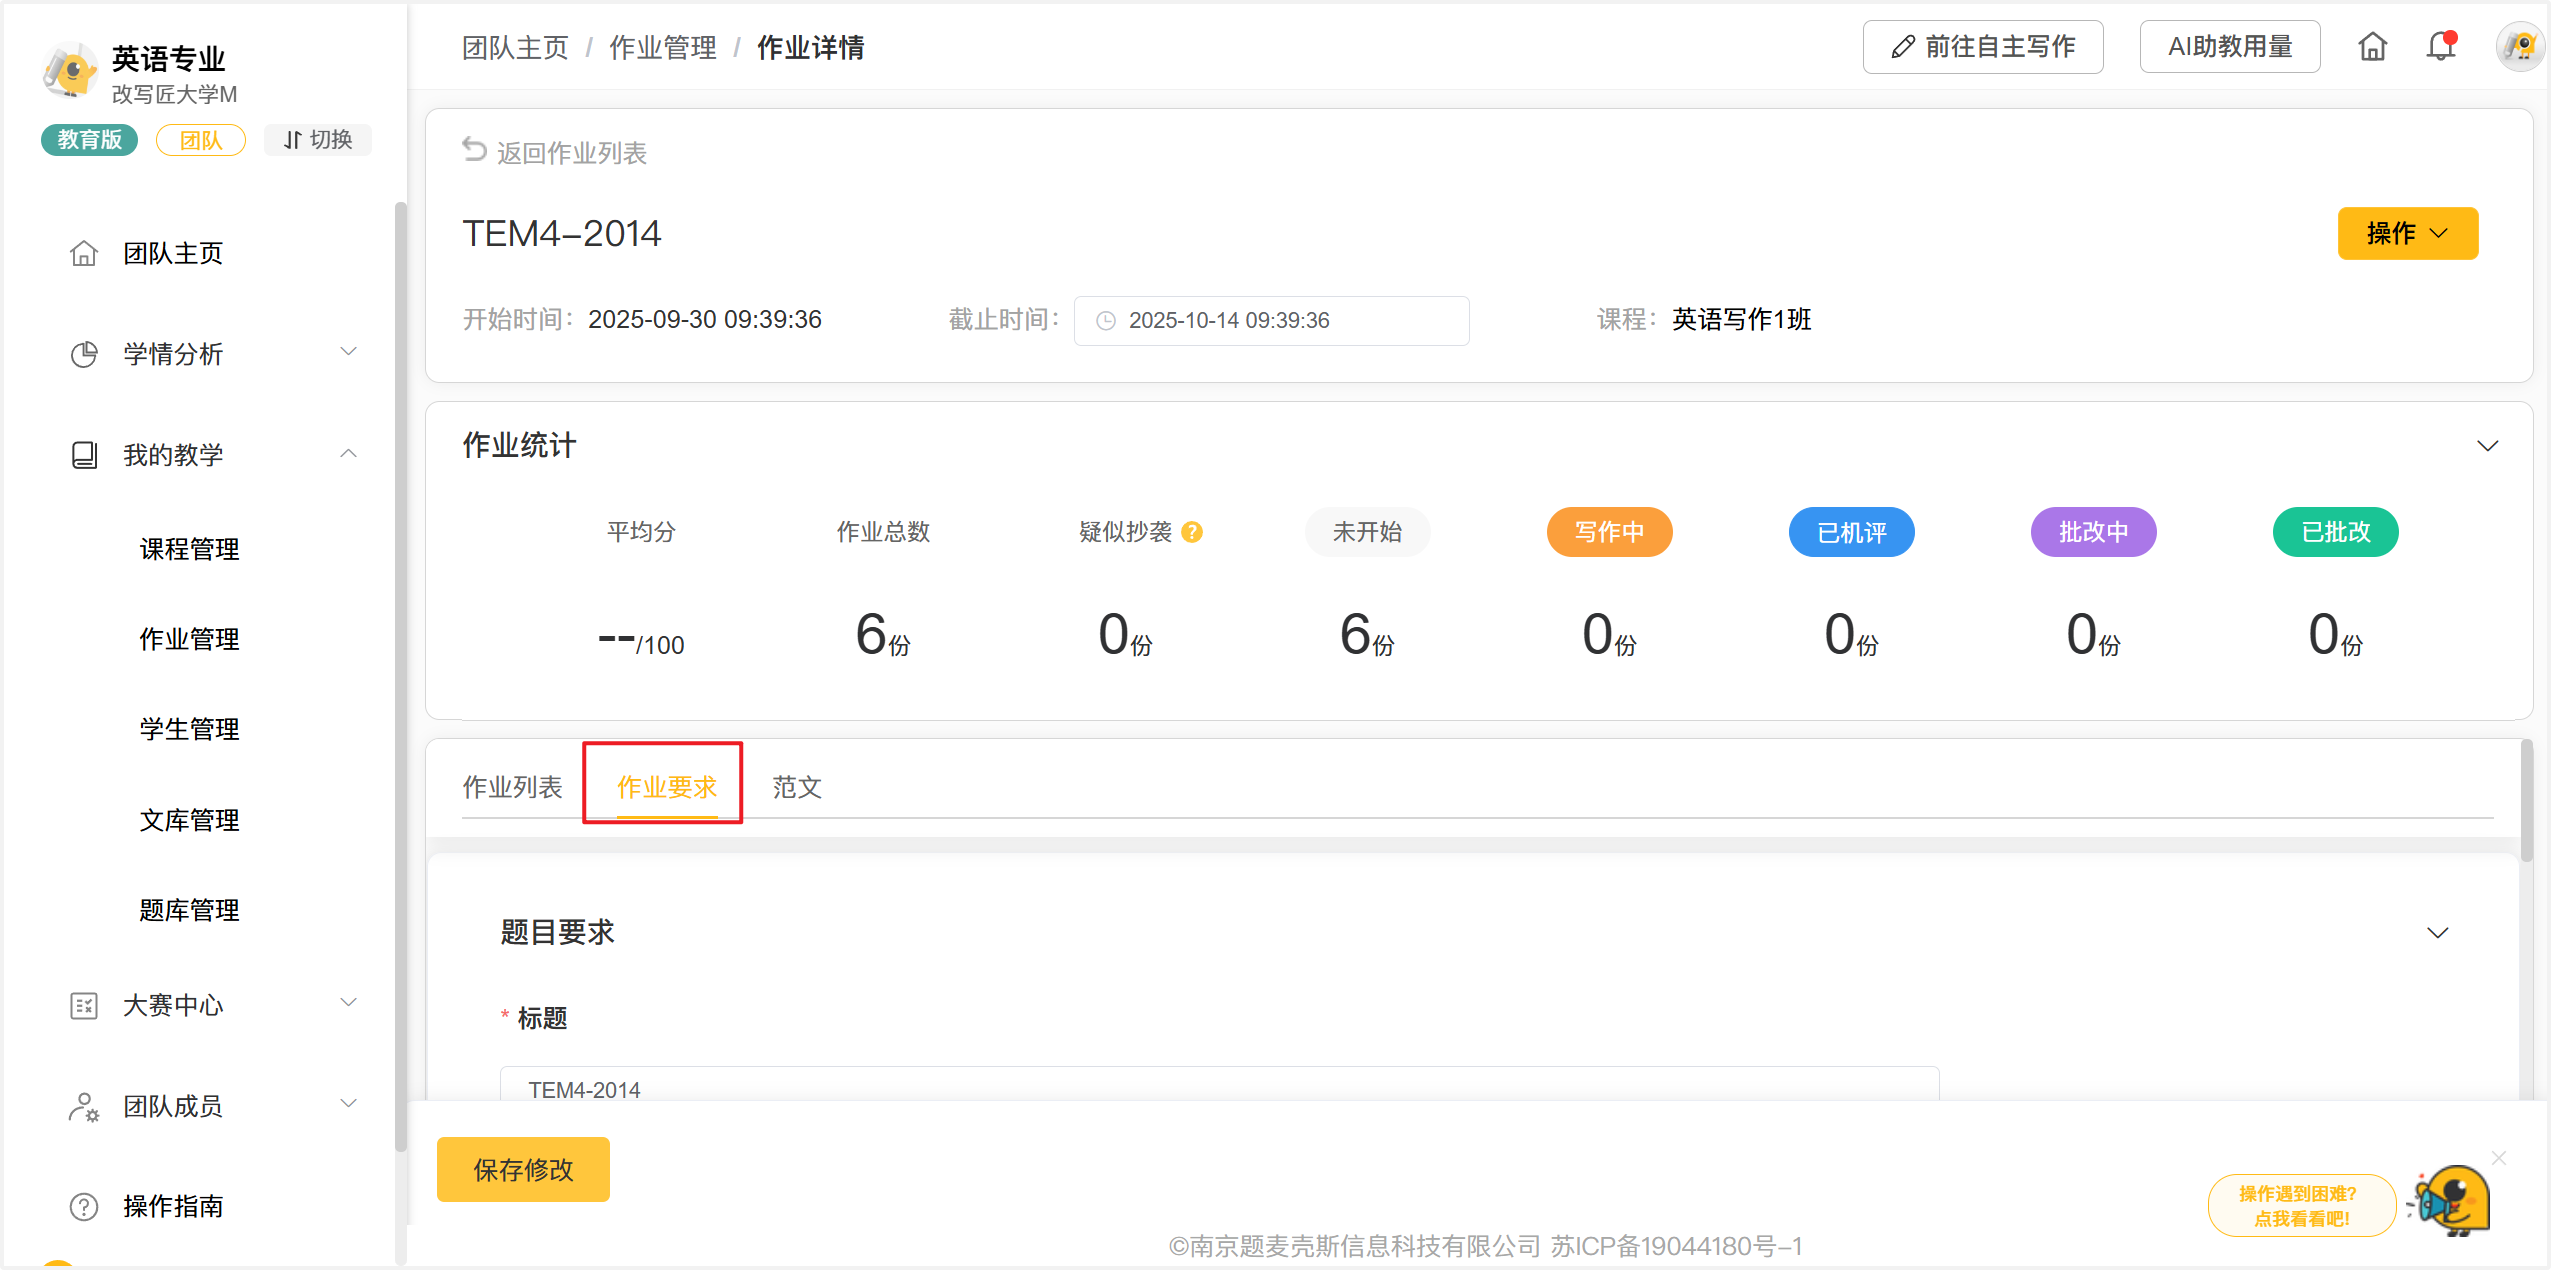2551x1270 pixels.
Task: Click the 截止时间 date field
Action: tap(1270, 321)
